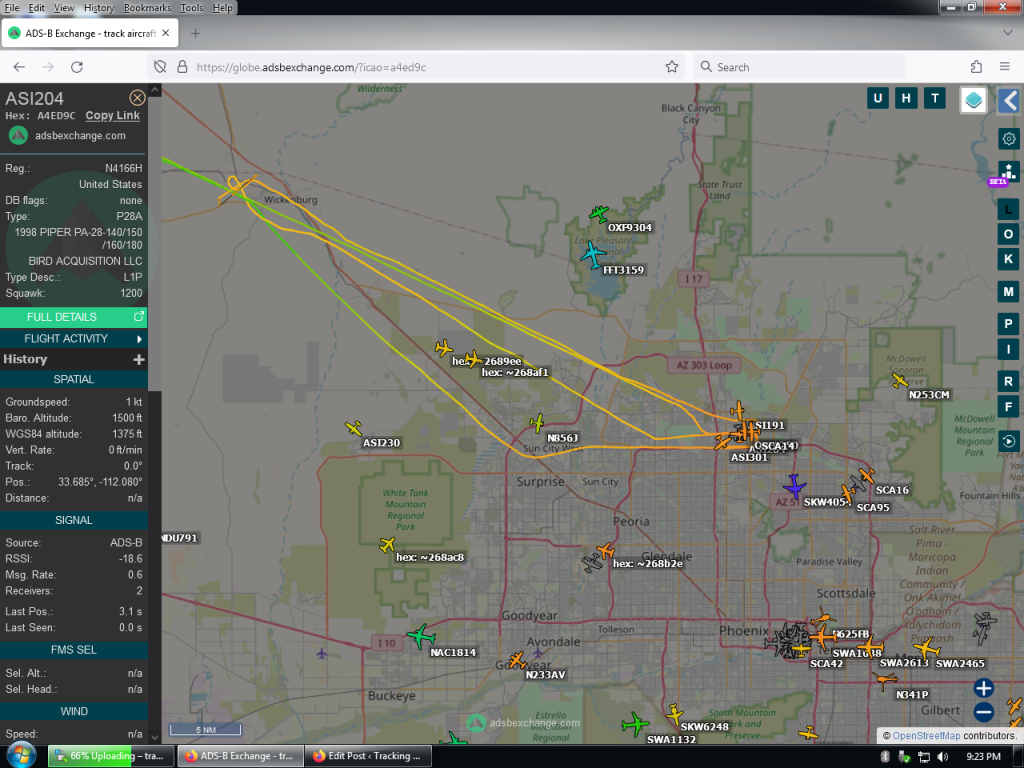The height and width of the screenshot is (768, 1024).
Task: Bookmark this page with the star
Action: (671, 67)
